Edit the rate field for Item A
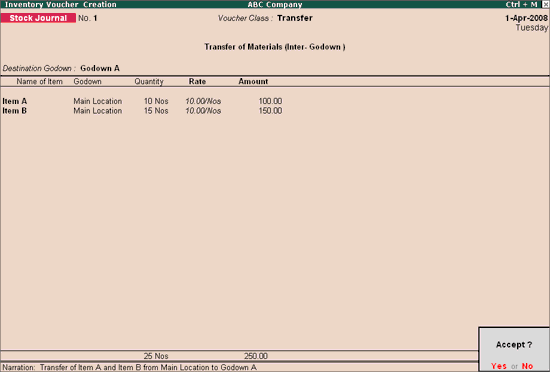 click(203, 101)
